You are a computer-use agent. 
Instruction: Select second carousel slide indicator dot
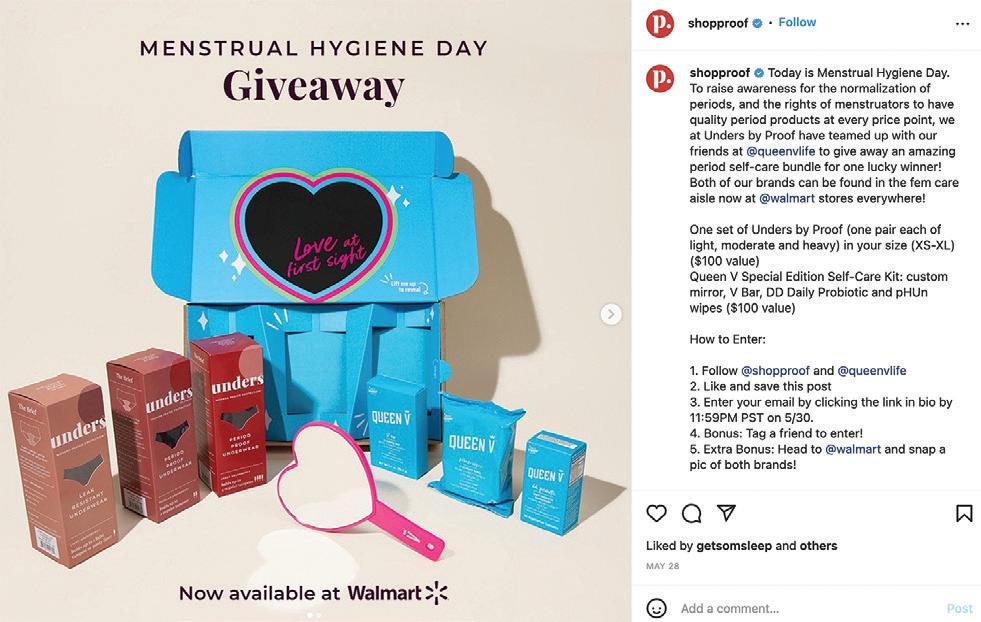point(318,616)
